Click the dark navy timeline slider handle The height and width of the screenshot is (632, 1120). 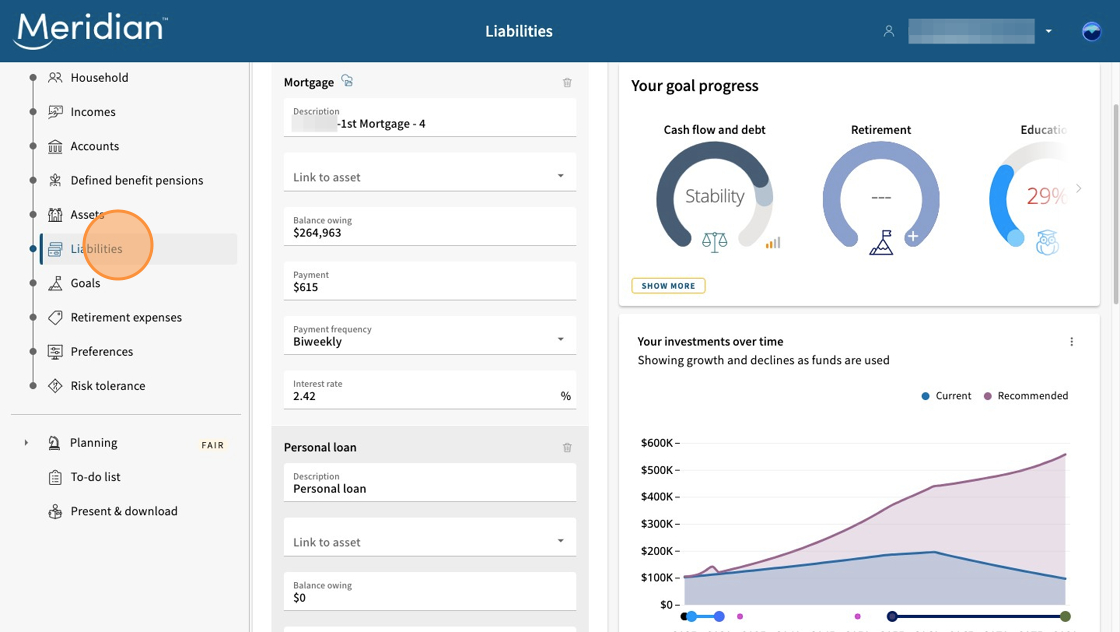[892, 616]
